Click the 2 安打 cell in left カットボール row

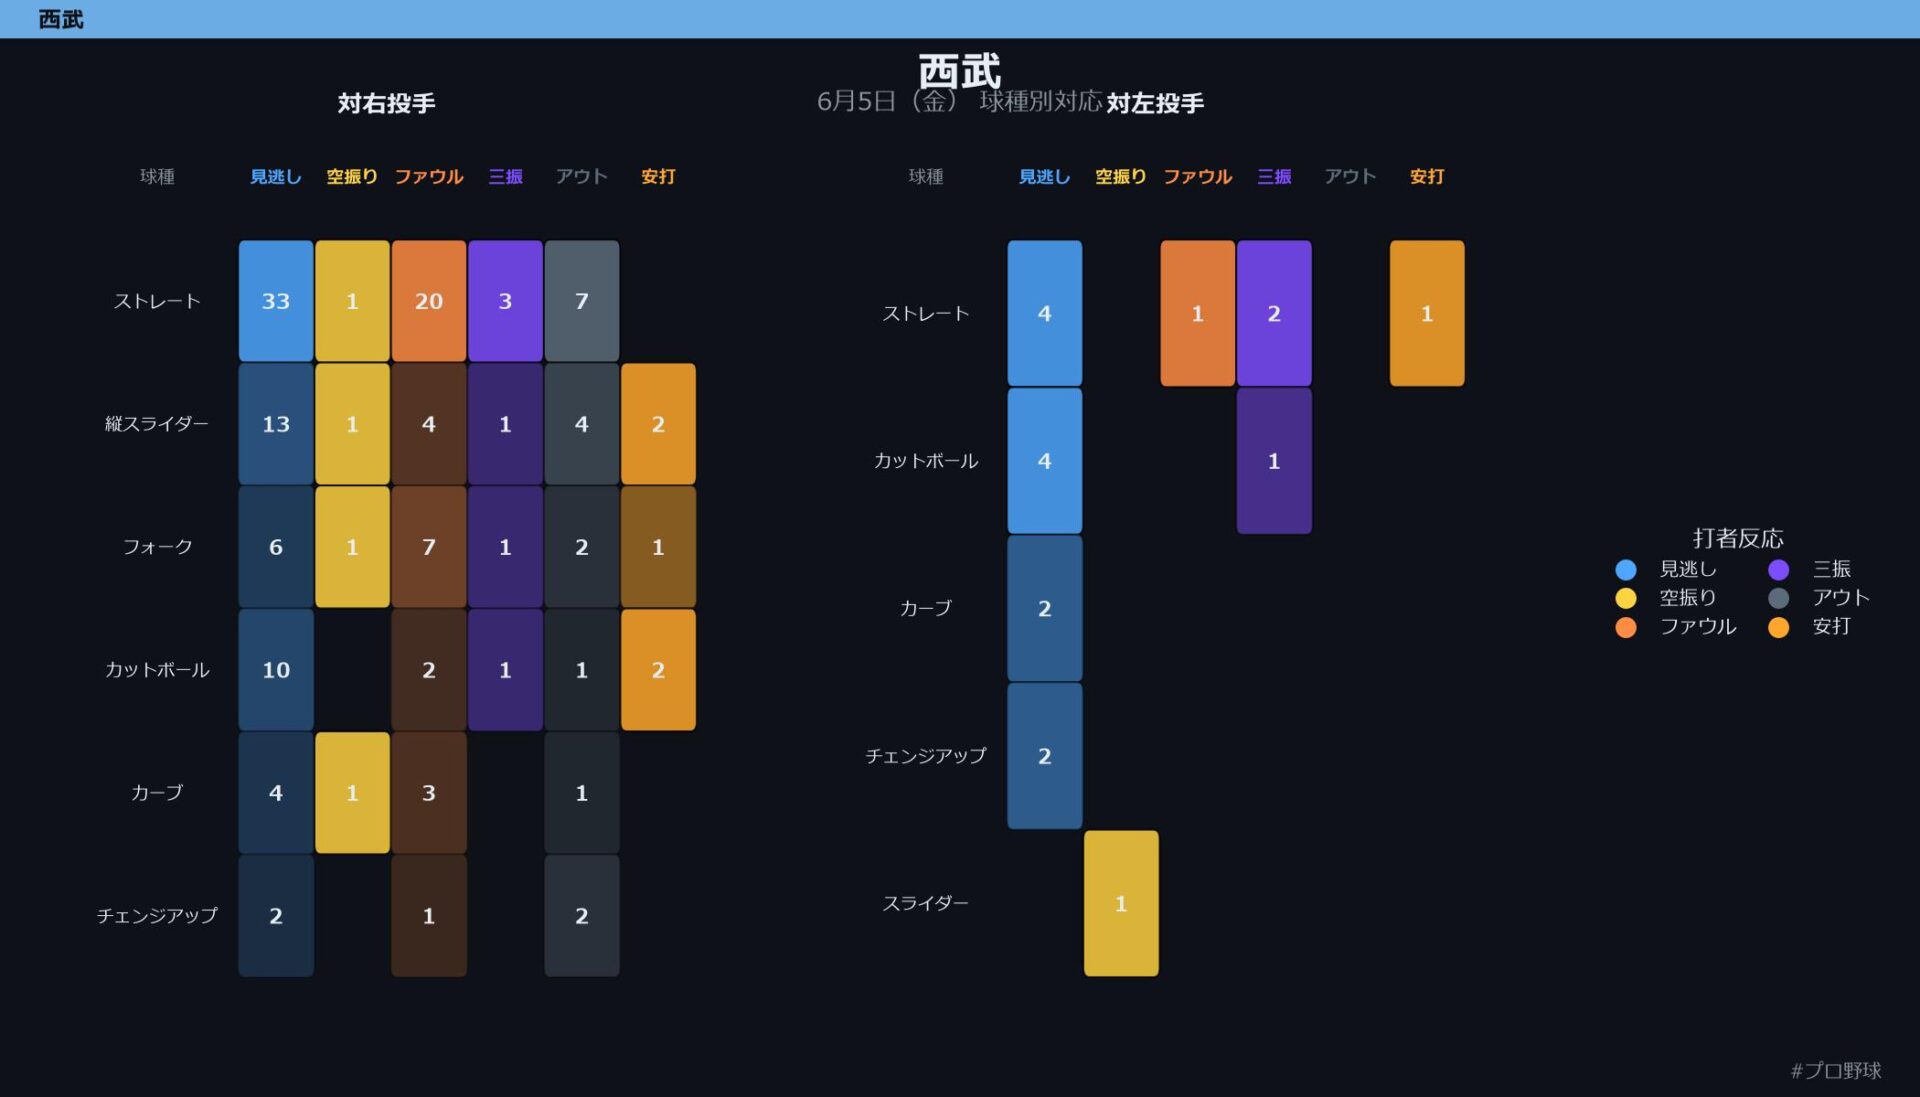coord(658,670)
